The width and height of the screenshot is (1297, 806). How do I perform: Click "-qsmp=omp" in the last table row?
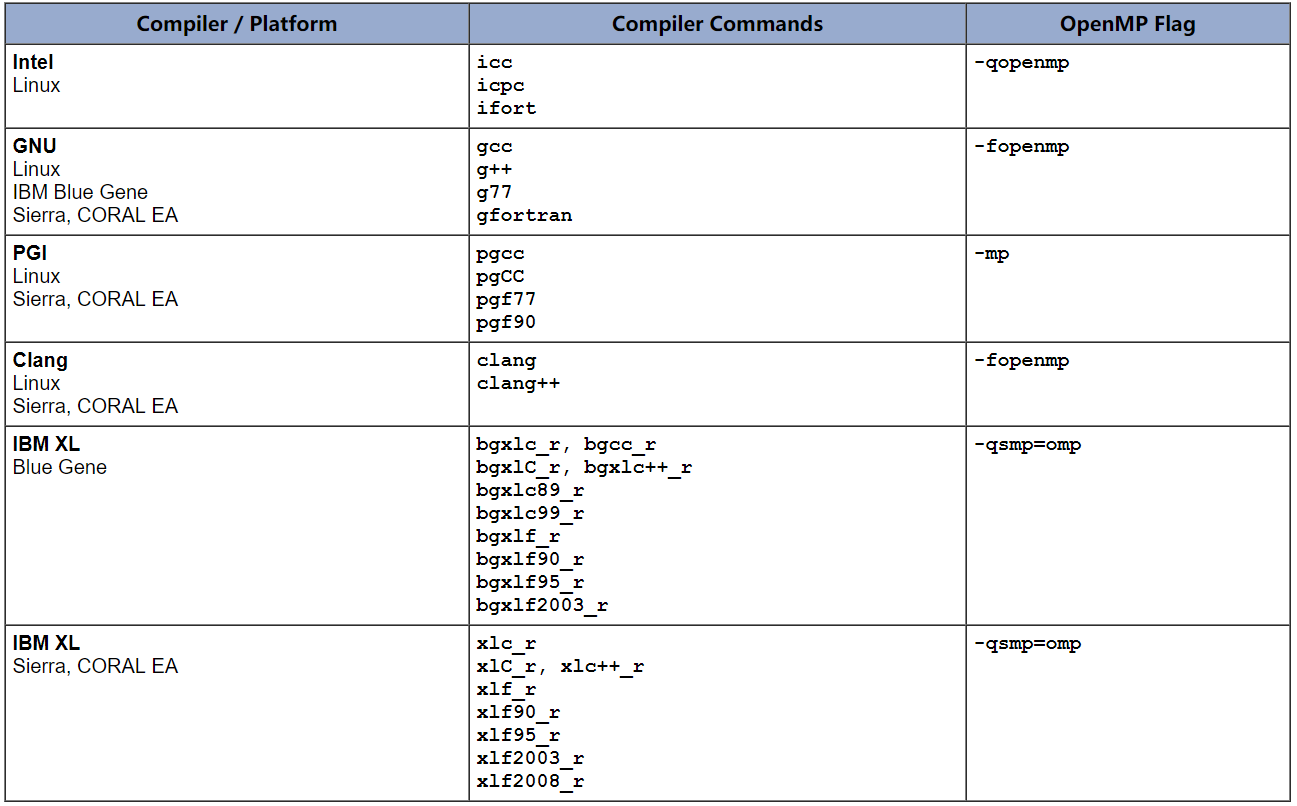click(x=1027, y=644)
